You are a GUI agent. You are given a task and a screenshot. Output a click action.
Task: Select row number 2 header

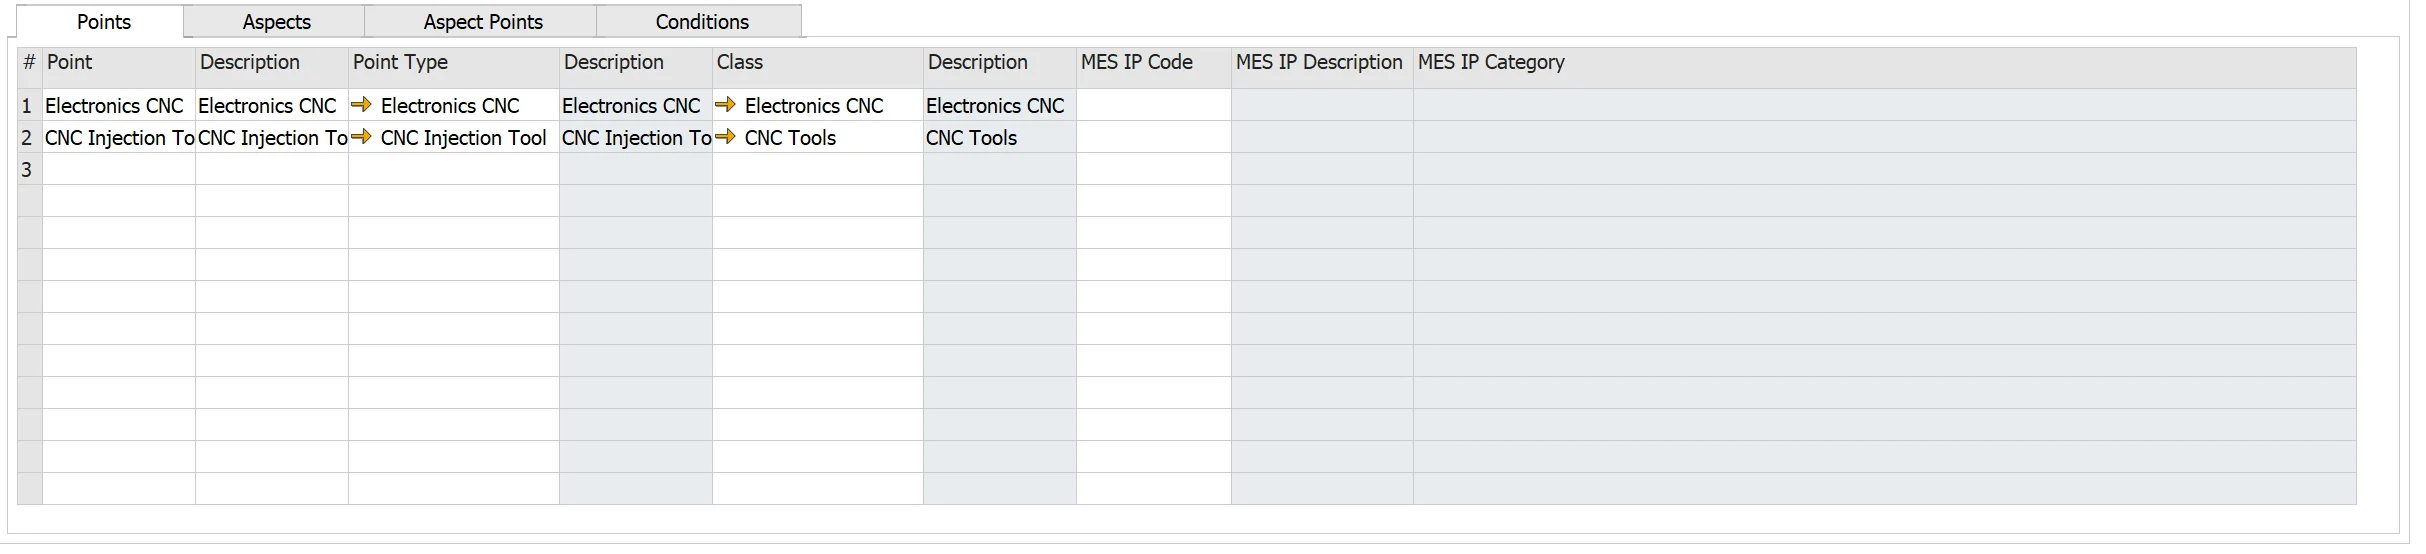pos(28,138)
